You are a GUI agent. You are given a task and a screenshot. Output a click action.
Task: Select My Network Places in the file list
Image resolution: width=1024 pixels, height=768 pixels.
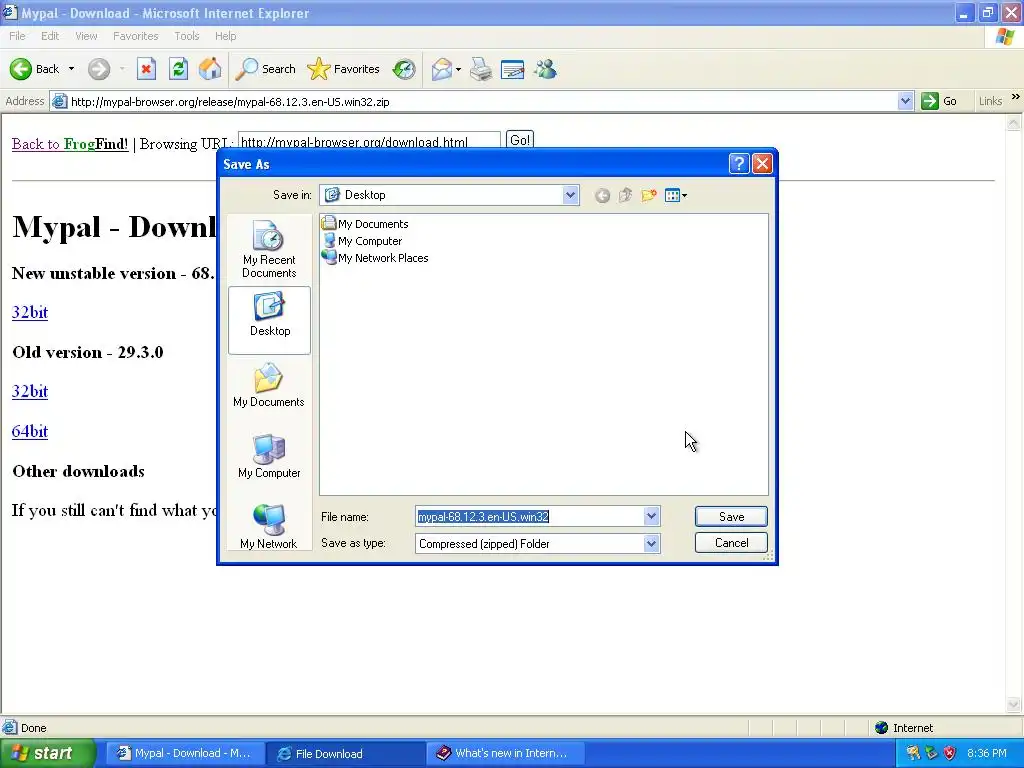click(376, 258)
